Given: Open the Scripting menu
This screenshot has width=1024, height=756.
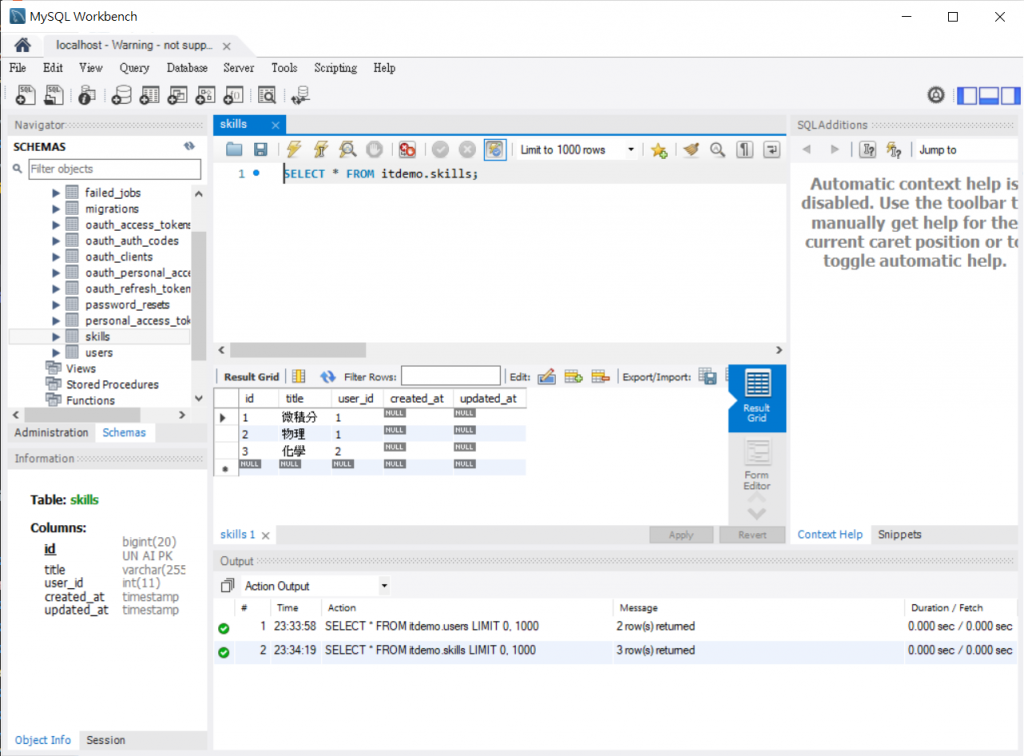Looking at the screenshot, I should (x=336, y=68).
